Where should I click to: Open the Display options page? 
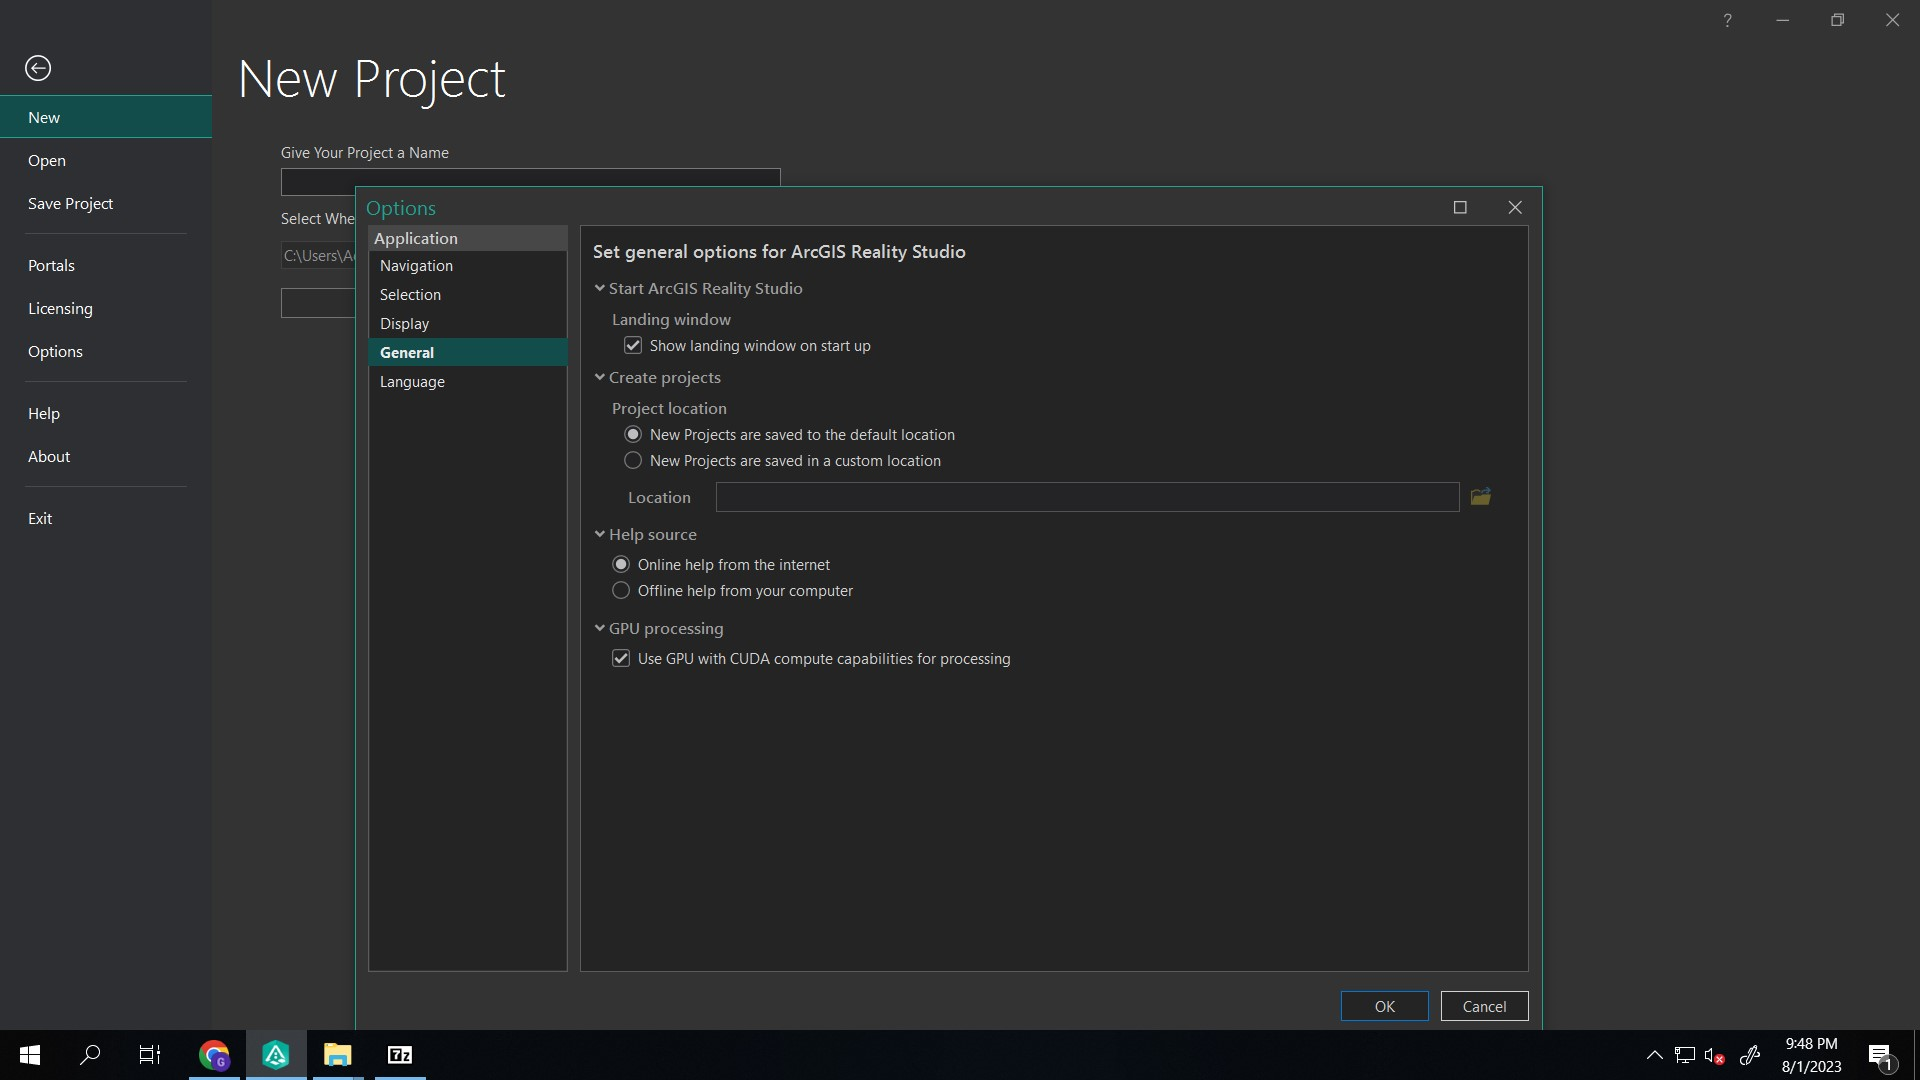pos(468,324)
